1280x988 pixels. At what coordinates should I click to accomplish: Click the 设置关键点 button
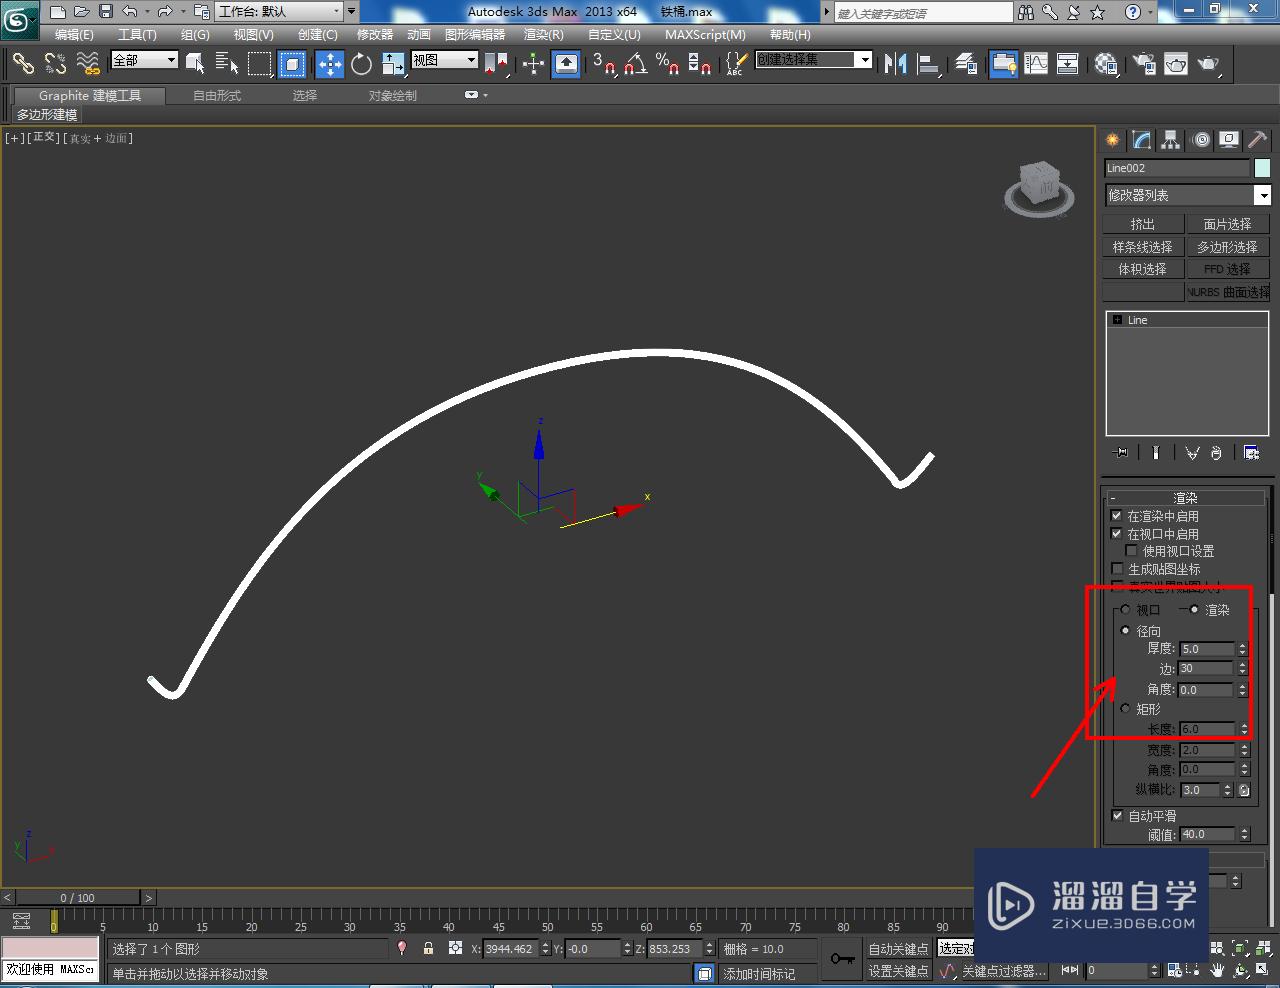pos(898,971)
